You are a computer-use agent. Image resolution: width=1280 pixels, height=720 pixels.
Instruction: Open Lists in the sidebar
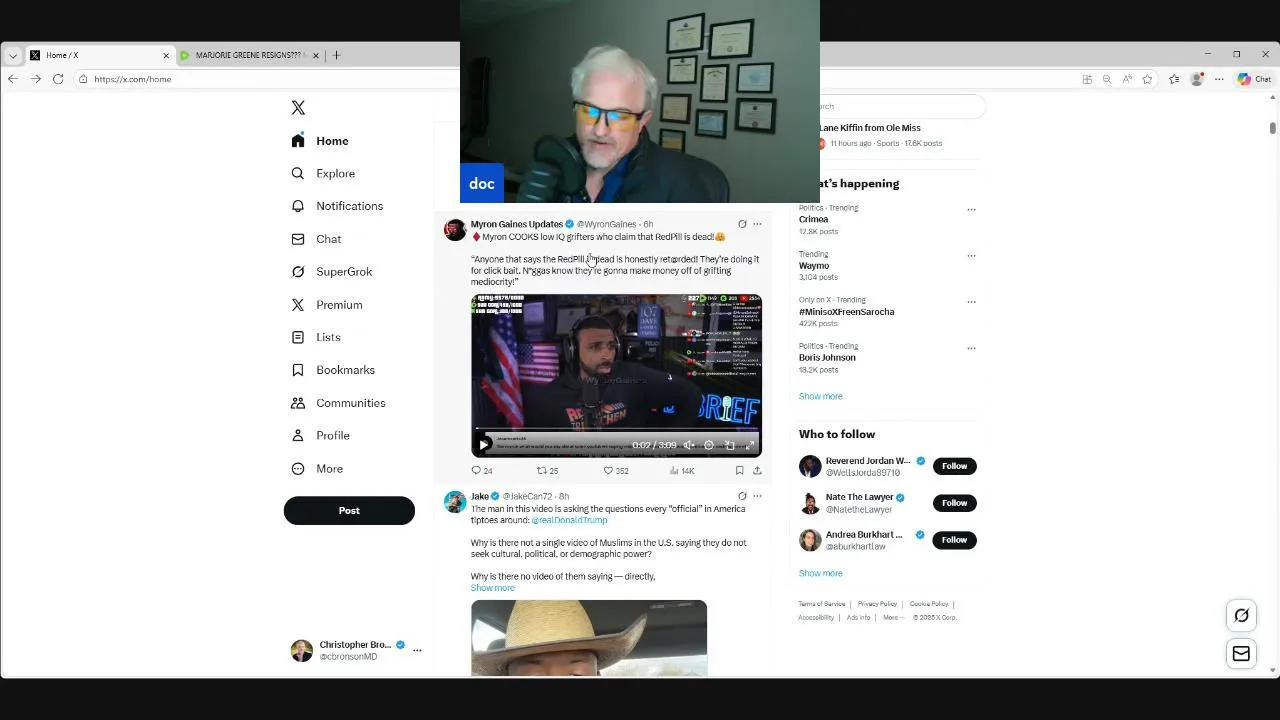tap(316, 337)
